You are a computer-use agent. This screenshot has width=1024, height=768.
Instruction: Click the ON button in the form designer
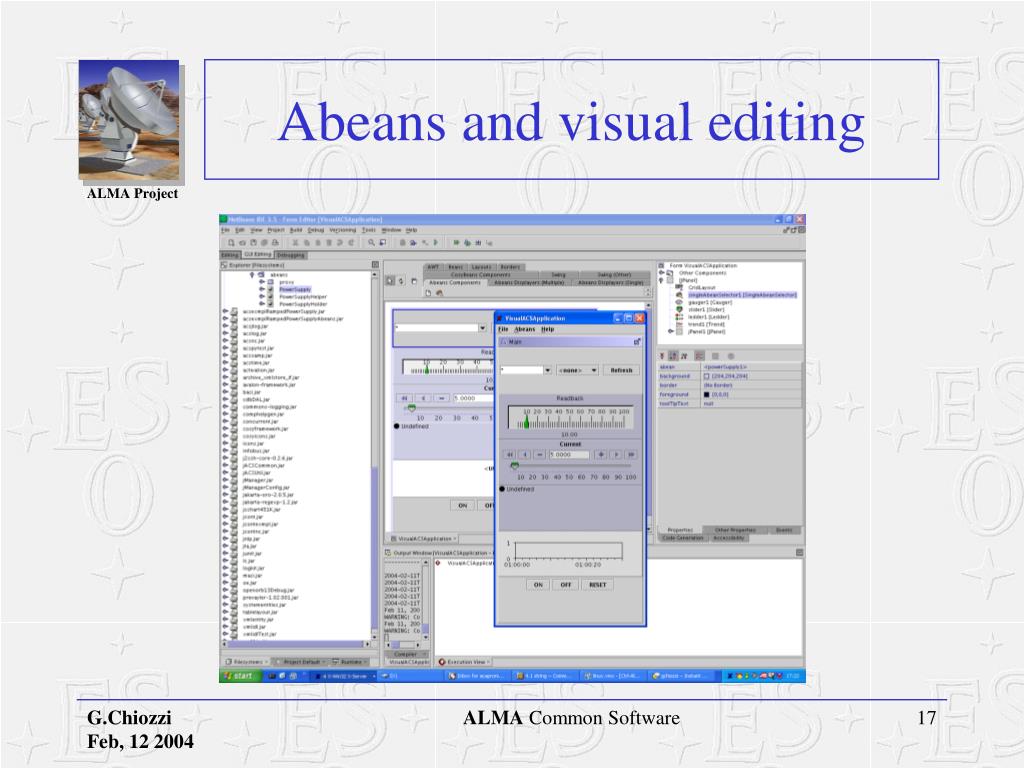[463, 505]
